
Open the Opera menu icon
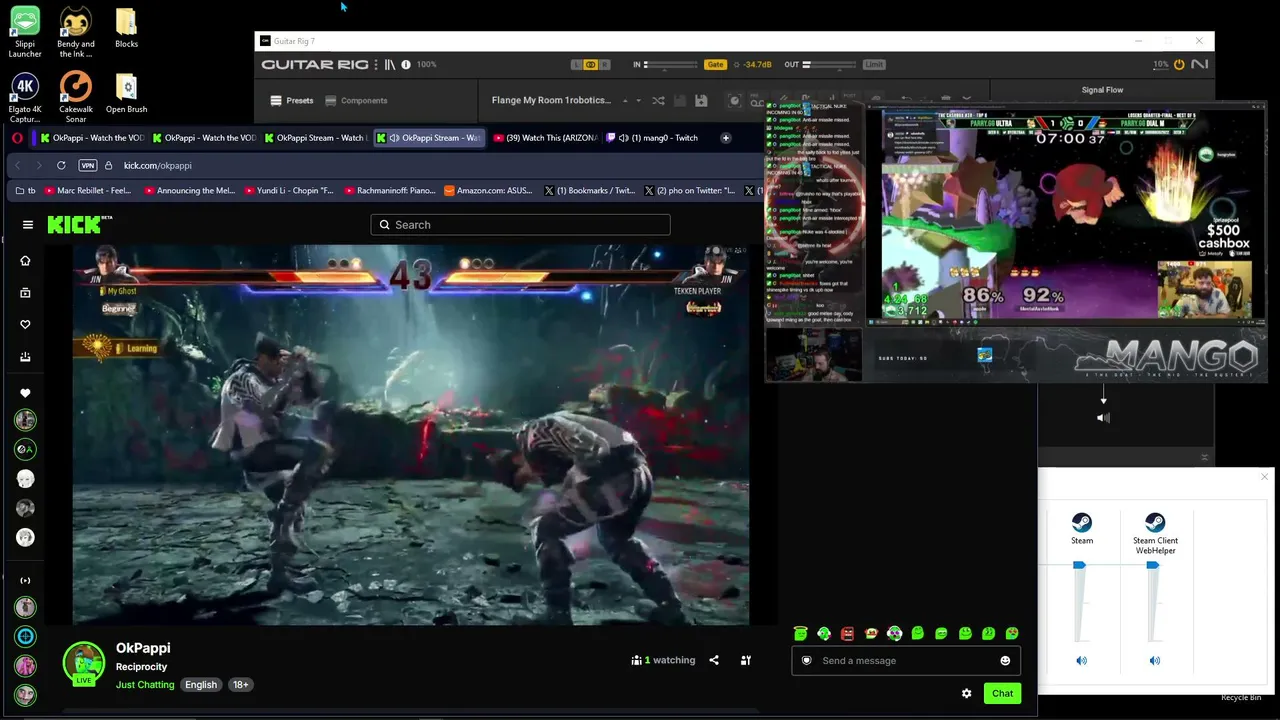click(17, 138)
